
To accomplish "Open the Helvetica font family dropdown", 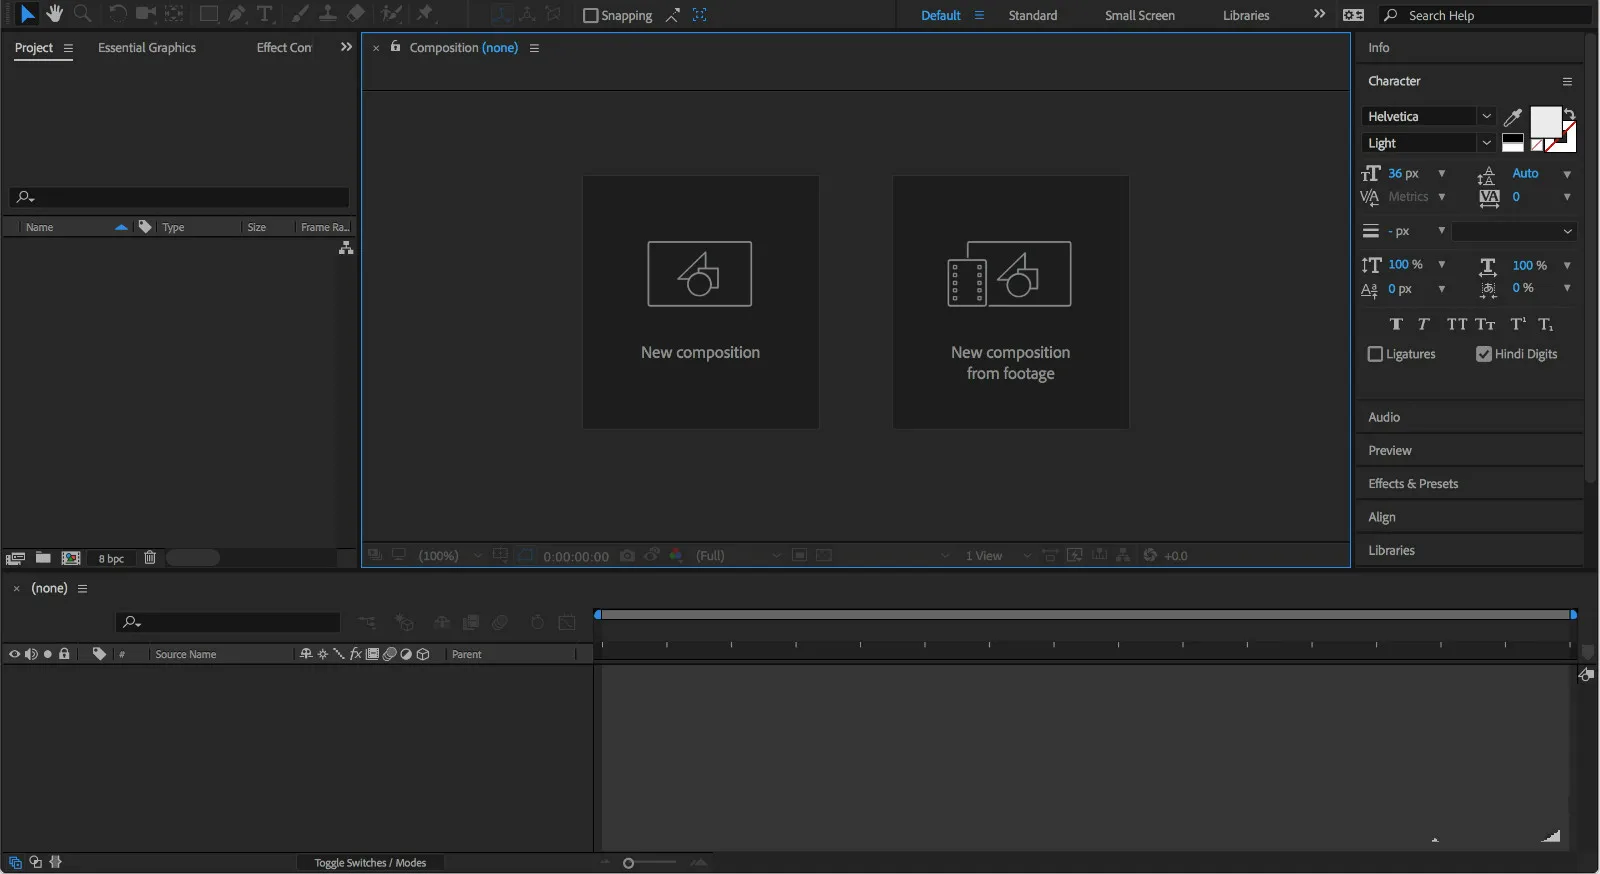I will [x=1429, y=116].
